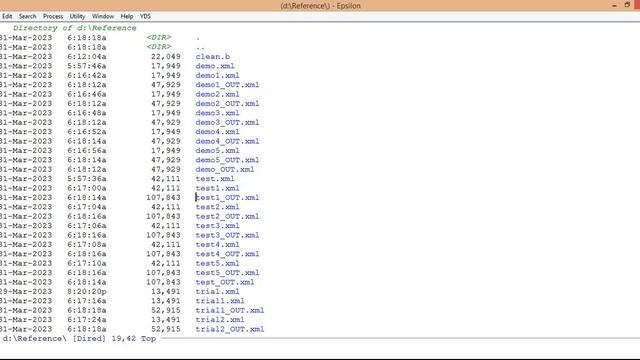The image size is (640, 360).
Task: Open the YDS menu
Action: coord(145,16)
